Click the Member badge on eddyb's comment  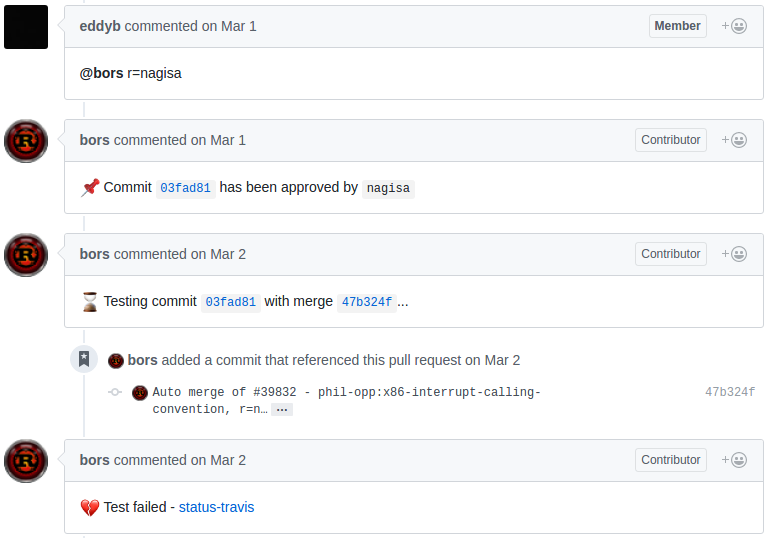(678, 26)
